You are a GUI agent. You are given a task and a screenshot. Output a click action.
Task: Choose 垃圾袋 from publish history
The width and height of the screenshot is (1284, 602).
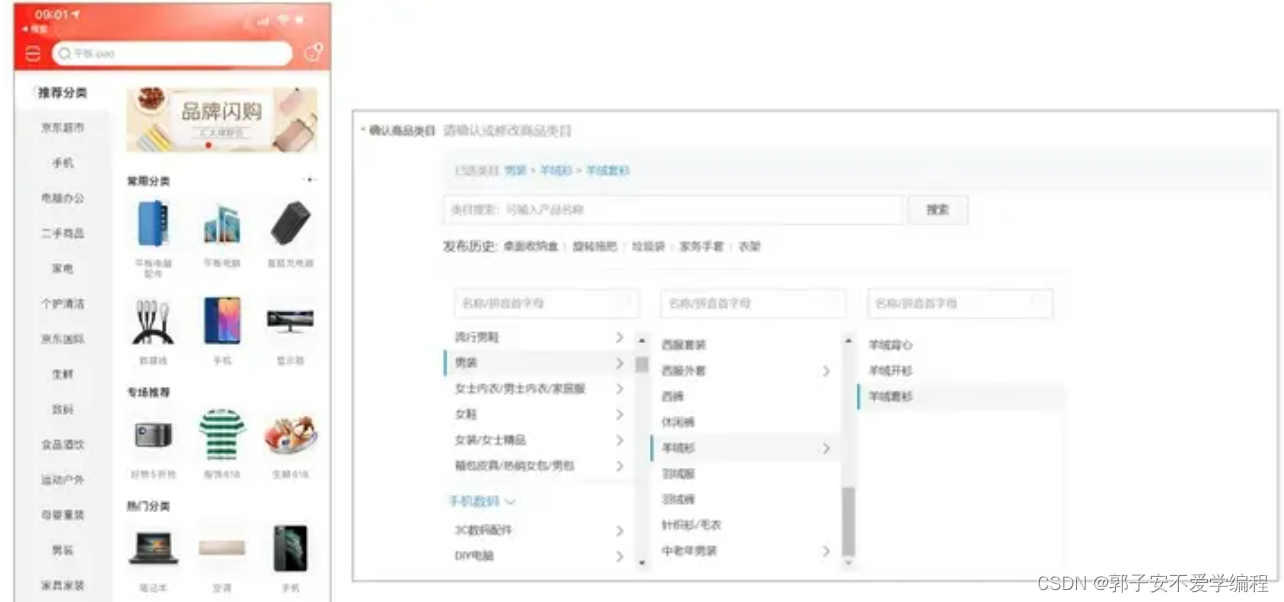click(x=648, y=246)
